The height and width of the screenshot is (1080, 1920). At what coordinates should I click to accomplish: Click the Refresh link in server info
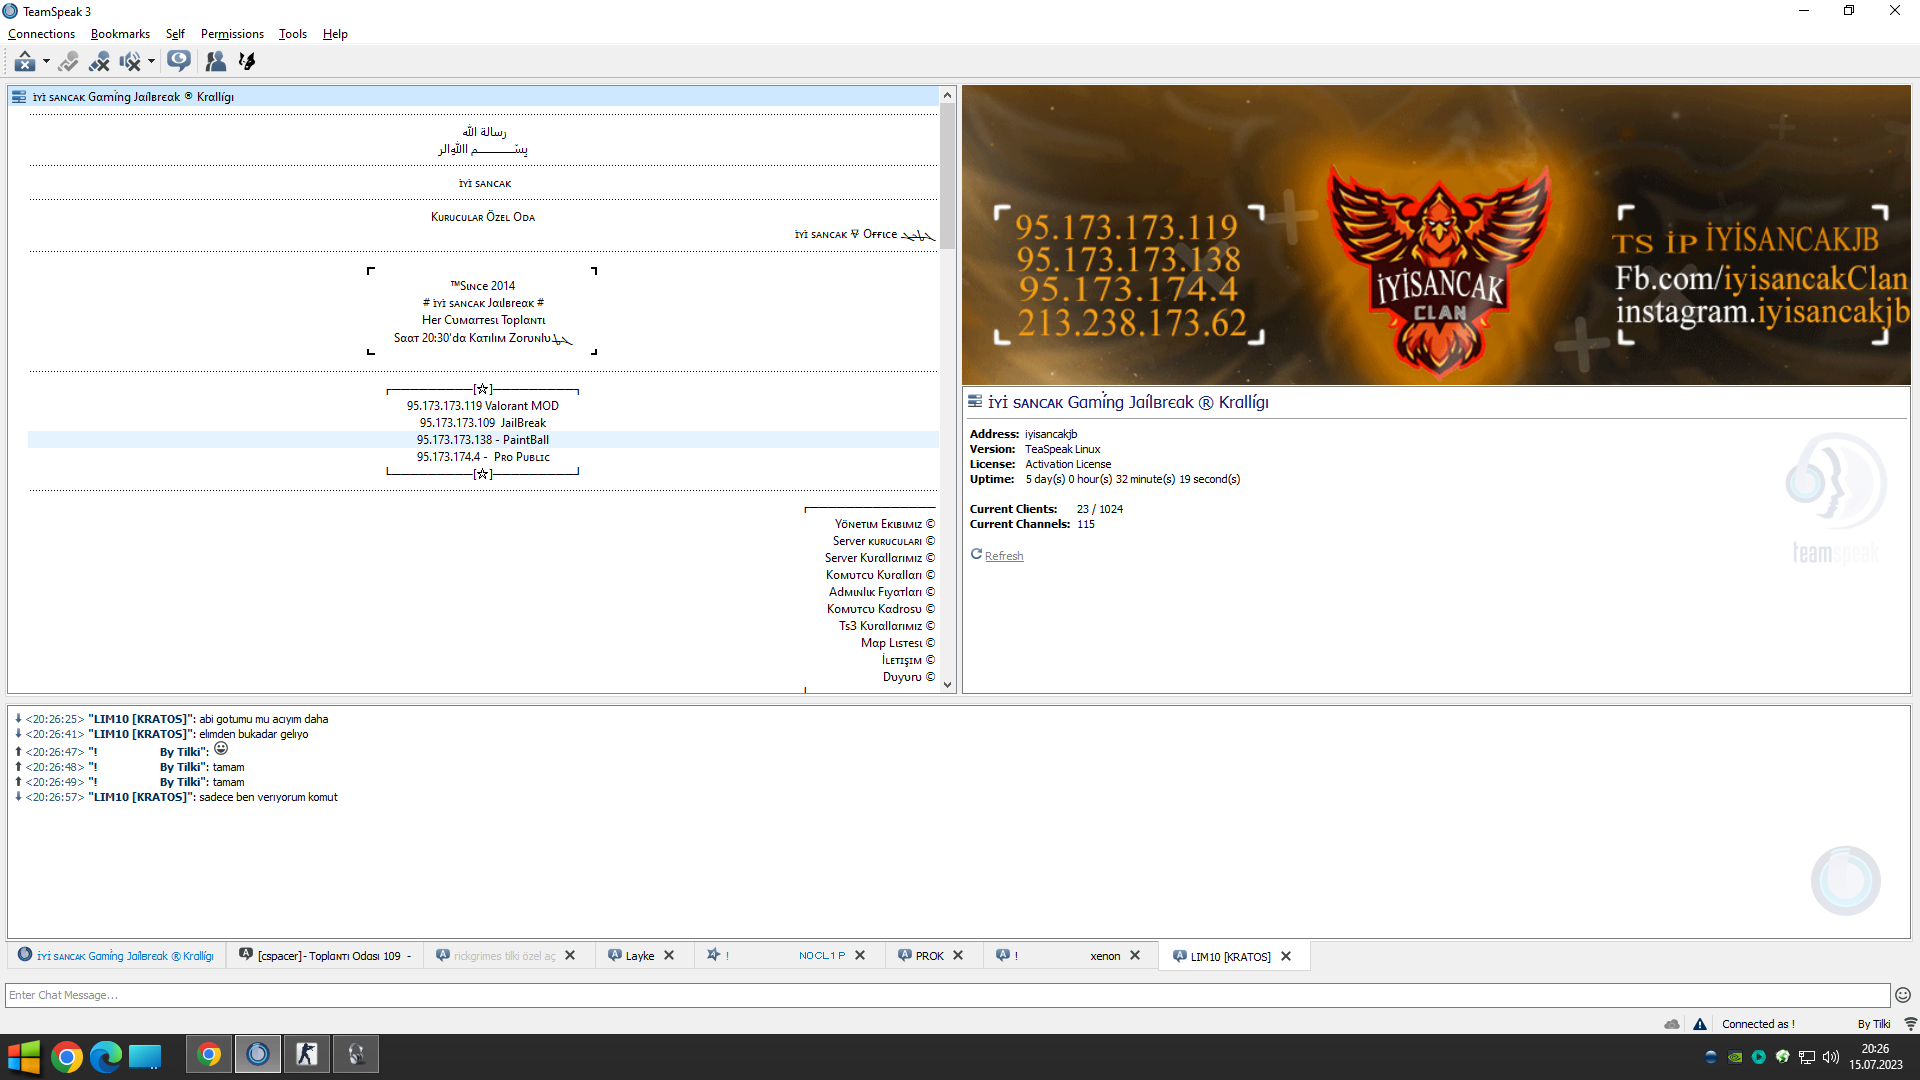1003,556
